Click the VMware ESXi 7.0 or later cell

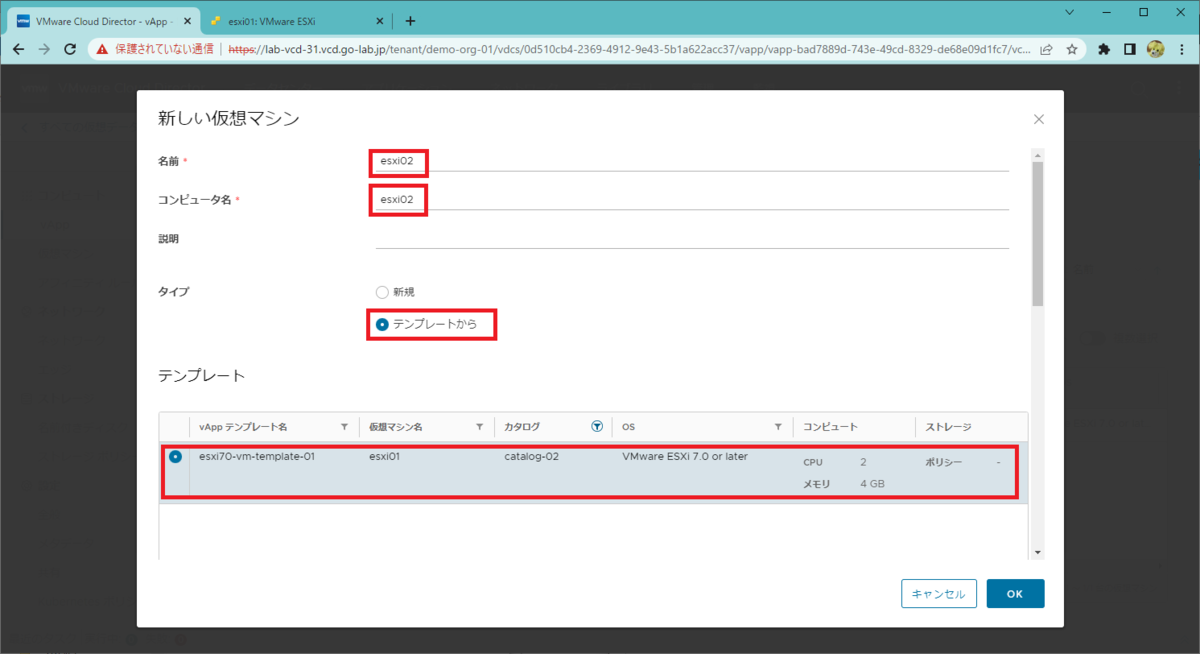click(685, 457)
